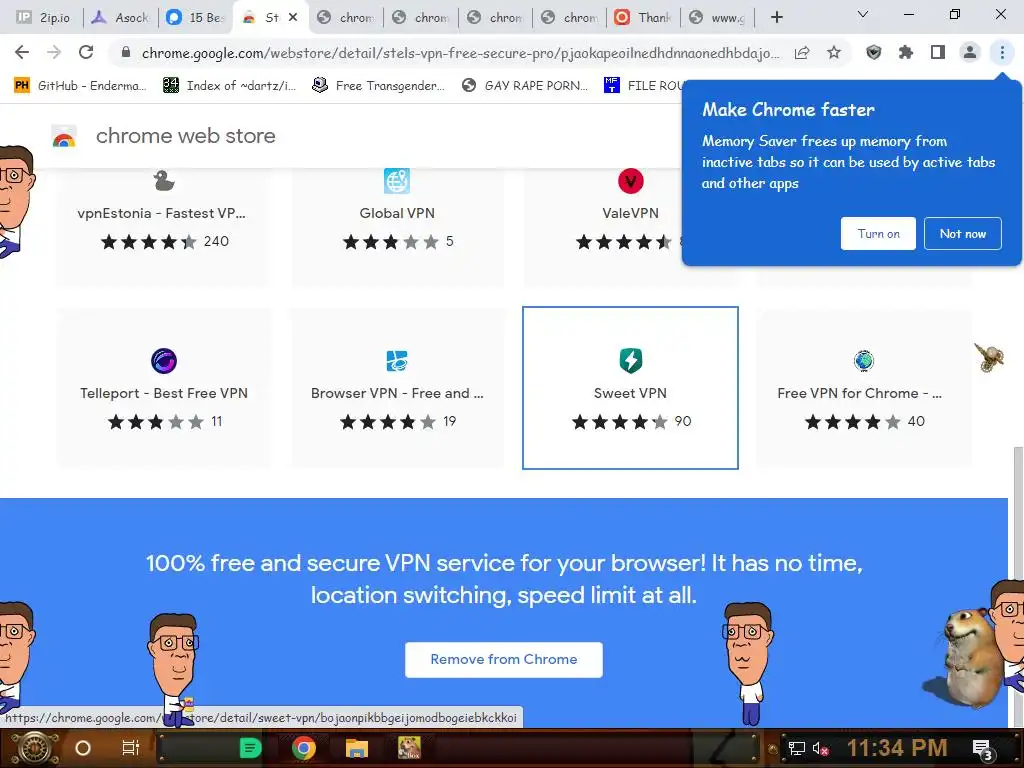Click chrome web store title text
This screenshot has width=1024, height=768.
(x=185, y=136)
